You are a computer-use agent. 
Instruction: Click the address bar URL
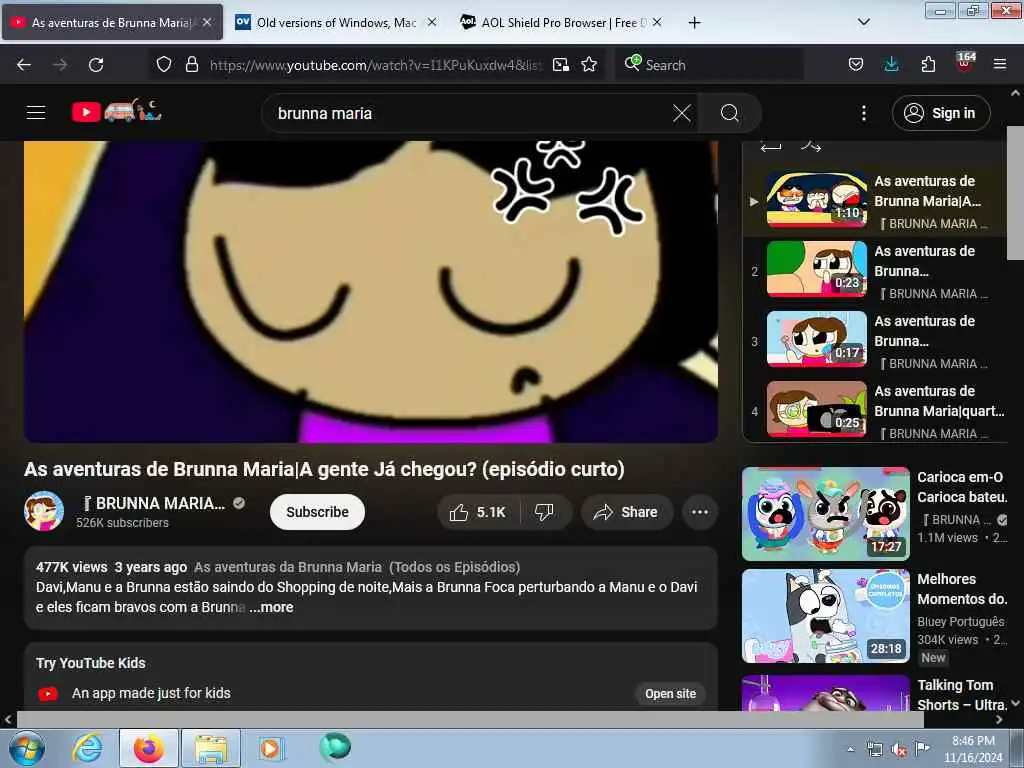point(376,65)
